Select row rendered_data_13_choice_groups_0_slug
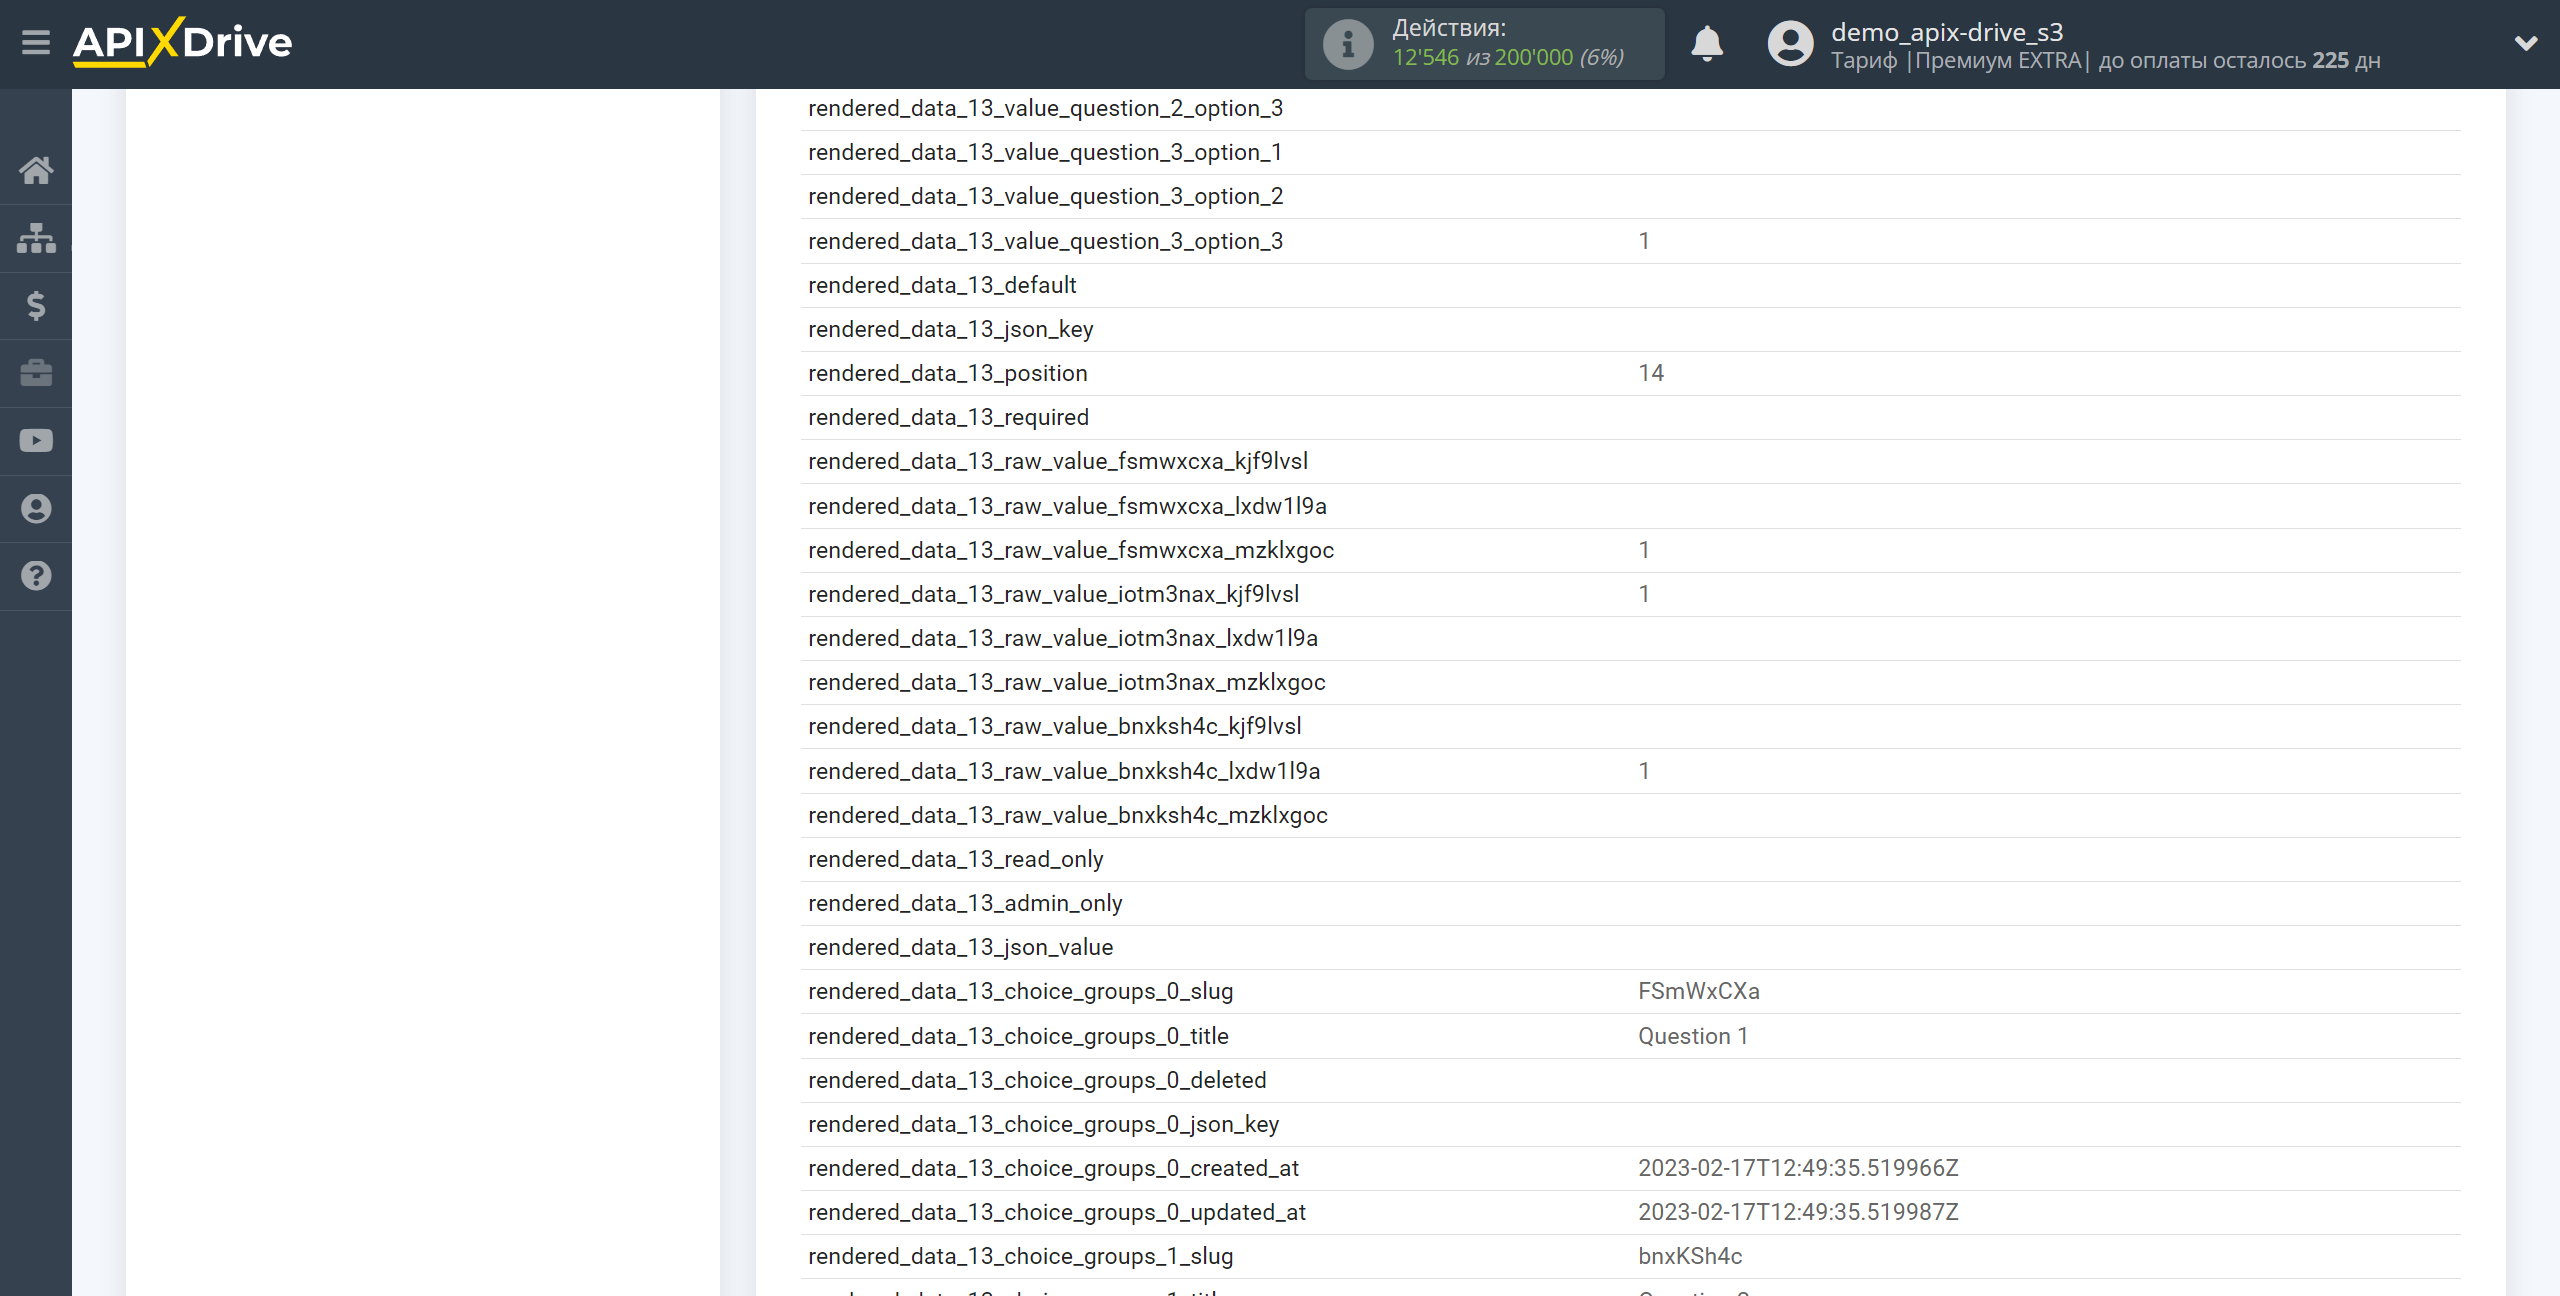The height and width of the screenshot is (1296, 2560). click(x=1630, y=991)
